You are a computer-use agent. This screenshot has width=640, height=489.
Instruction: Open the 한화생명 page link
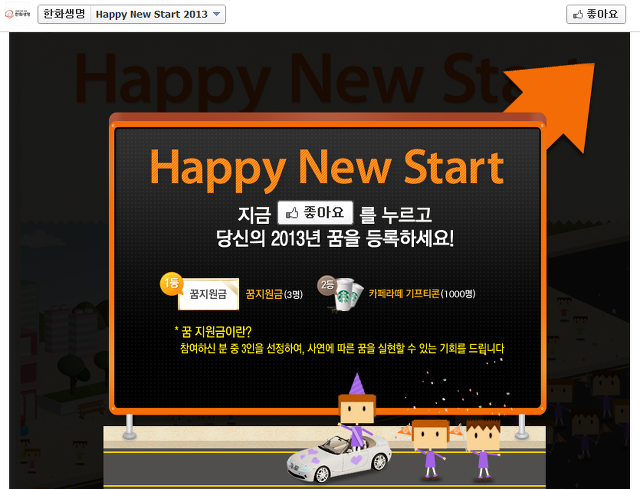(x=64, y=14)
